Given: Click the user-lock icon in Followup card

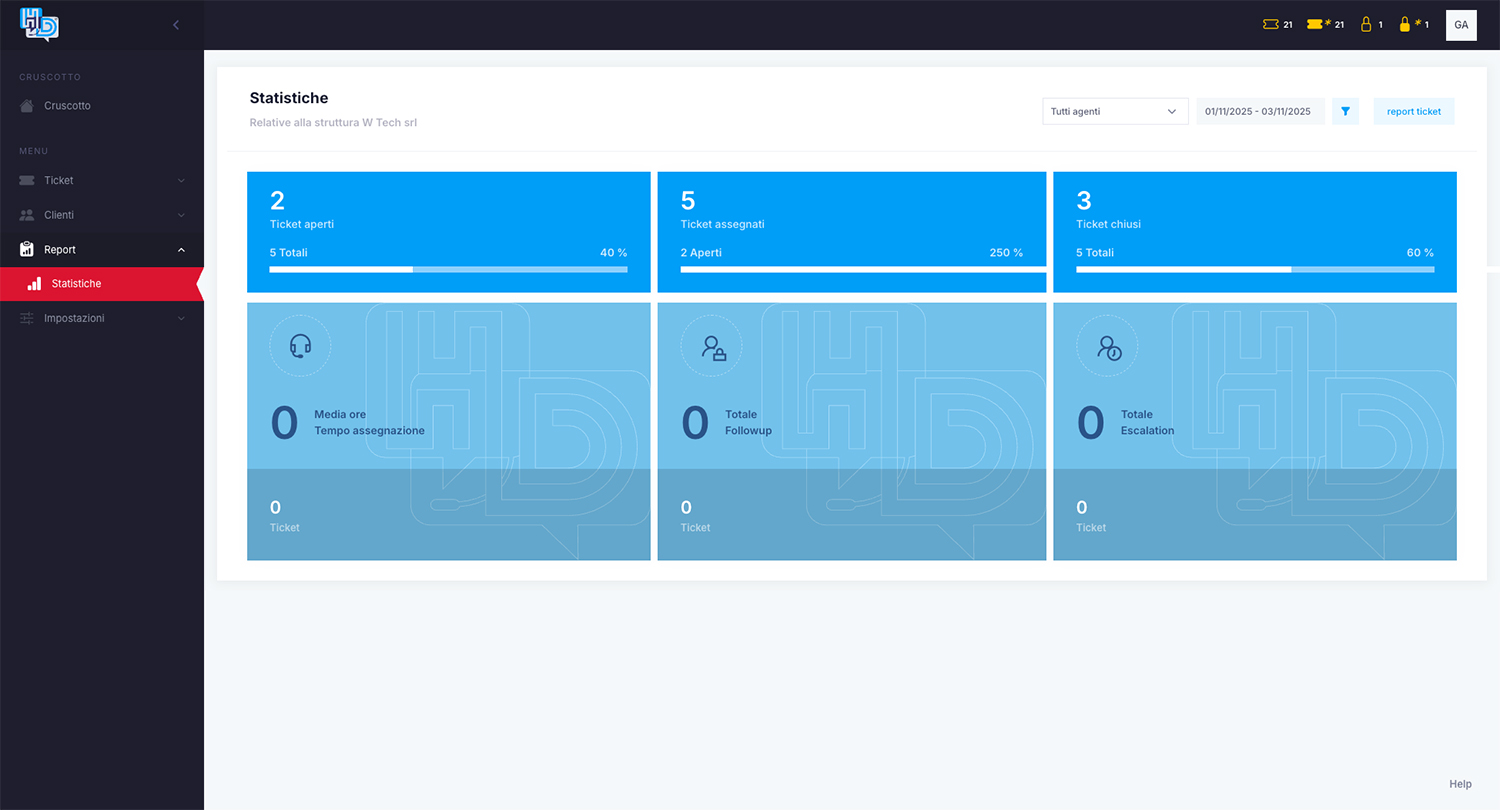Looking at the screenshot, I should pyautogui.click(x=712, y=347).
